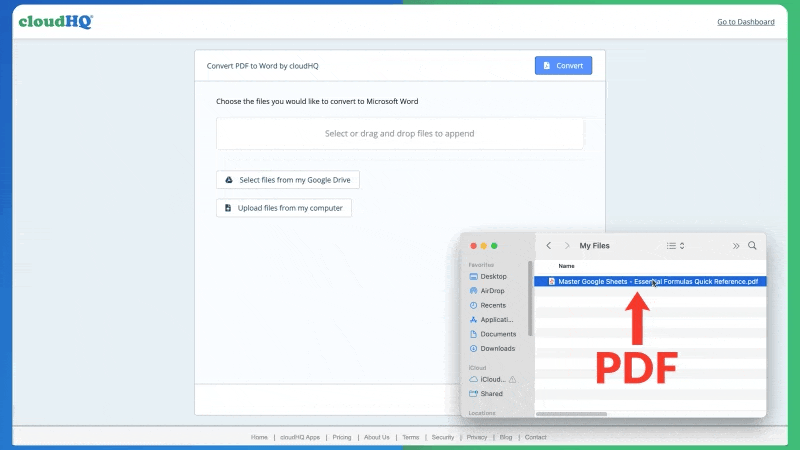Image resolution: width=800 pixels, height=450 pixels.
Task: Click the upload file icon
Action: tap(228, 208)
